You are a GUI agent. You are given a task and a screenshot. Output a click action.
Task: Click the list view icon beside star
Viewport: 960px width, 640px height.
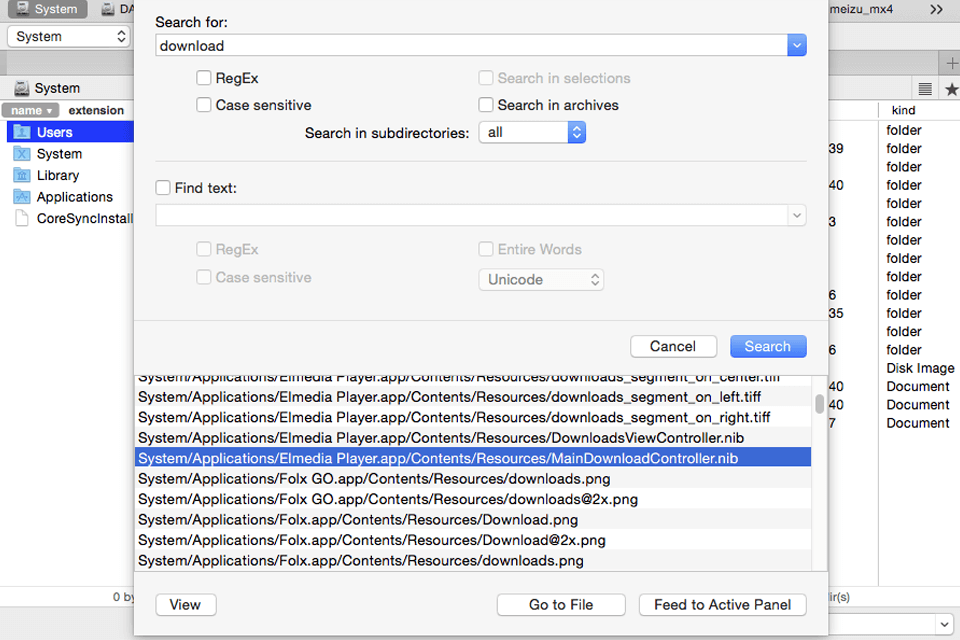pos(925,89)
